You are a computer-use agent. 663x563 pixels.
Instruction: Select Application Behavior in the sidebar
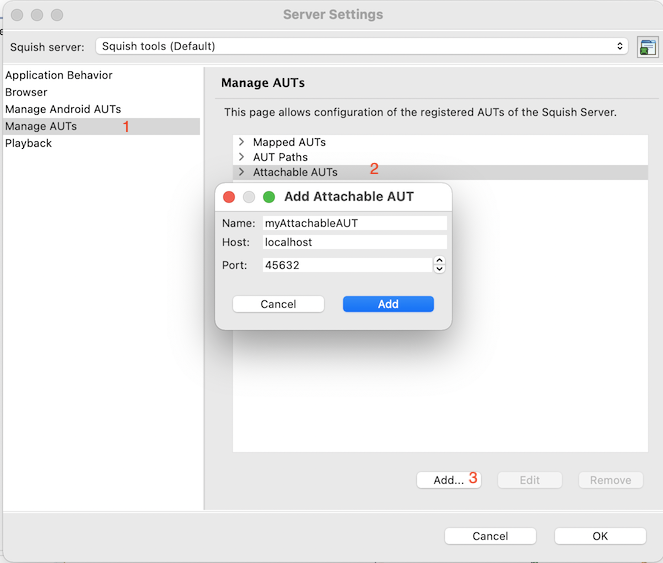[58, 75]
